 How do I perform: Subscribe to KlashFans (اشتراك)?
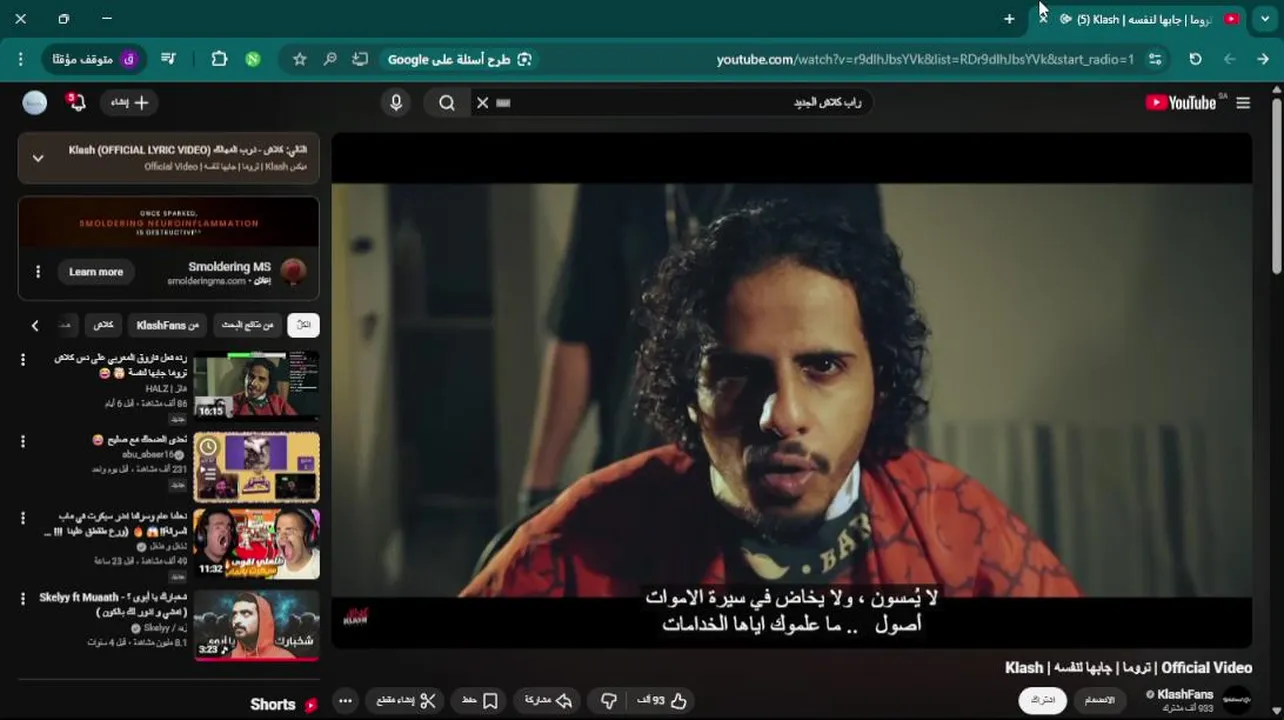(1043, 700)
